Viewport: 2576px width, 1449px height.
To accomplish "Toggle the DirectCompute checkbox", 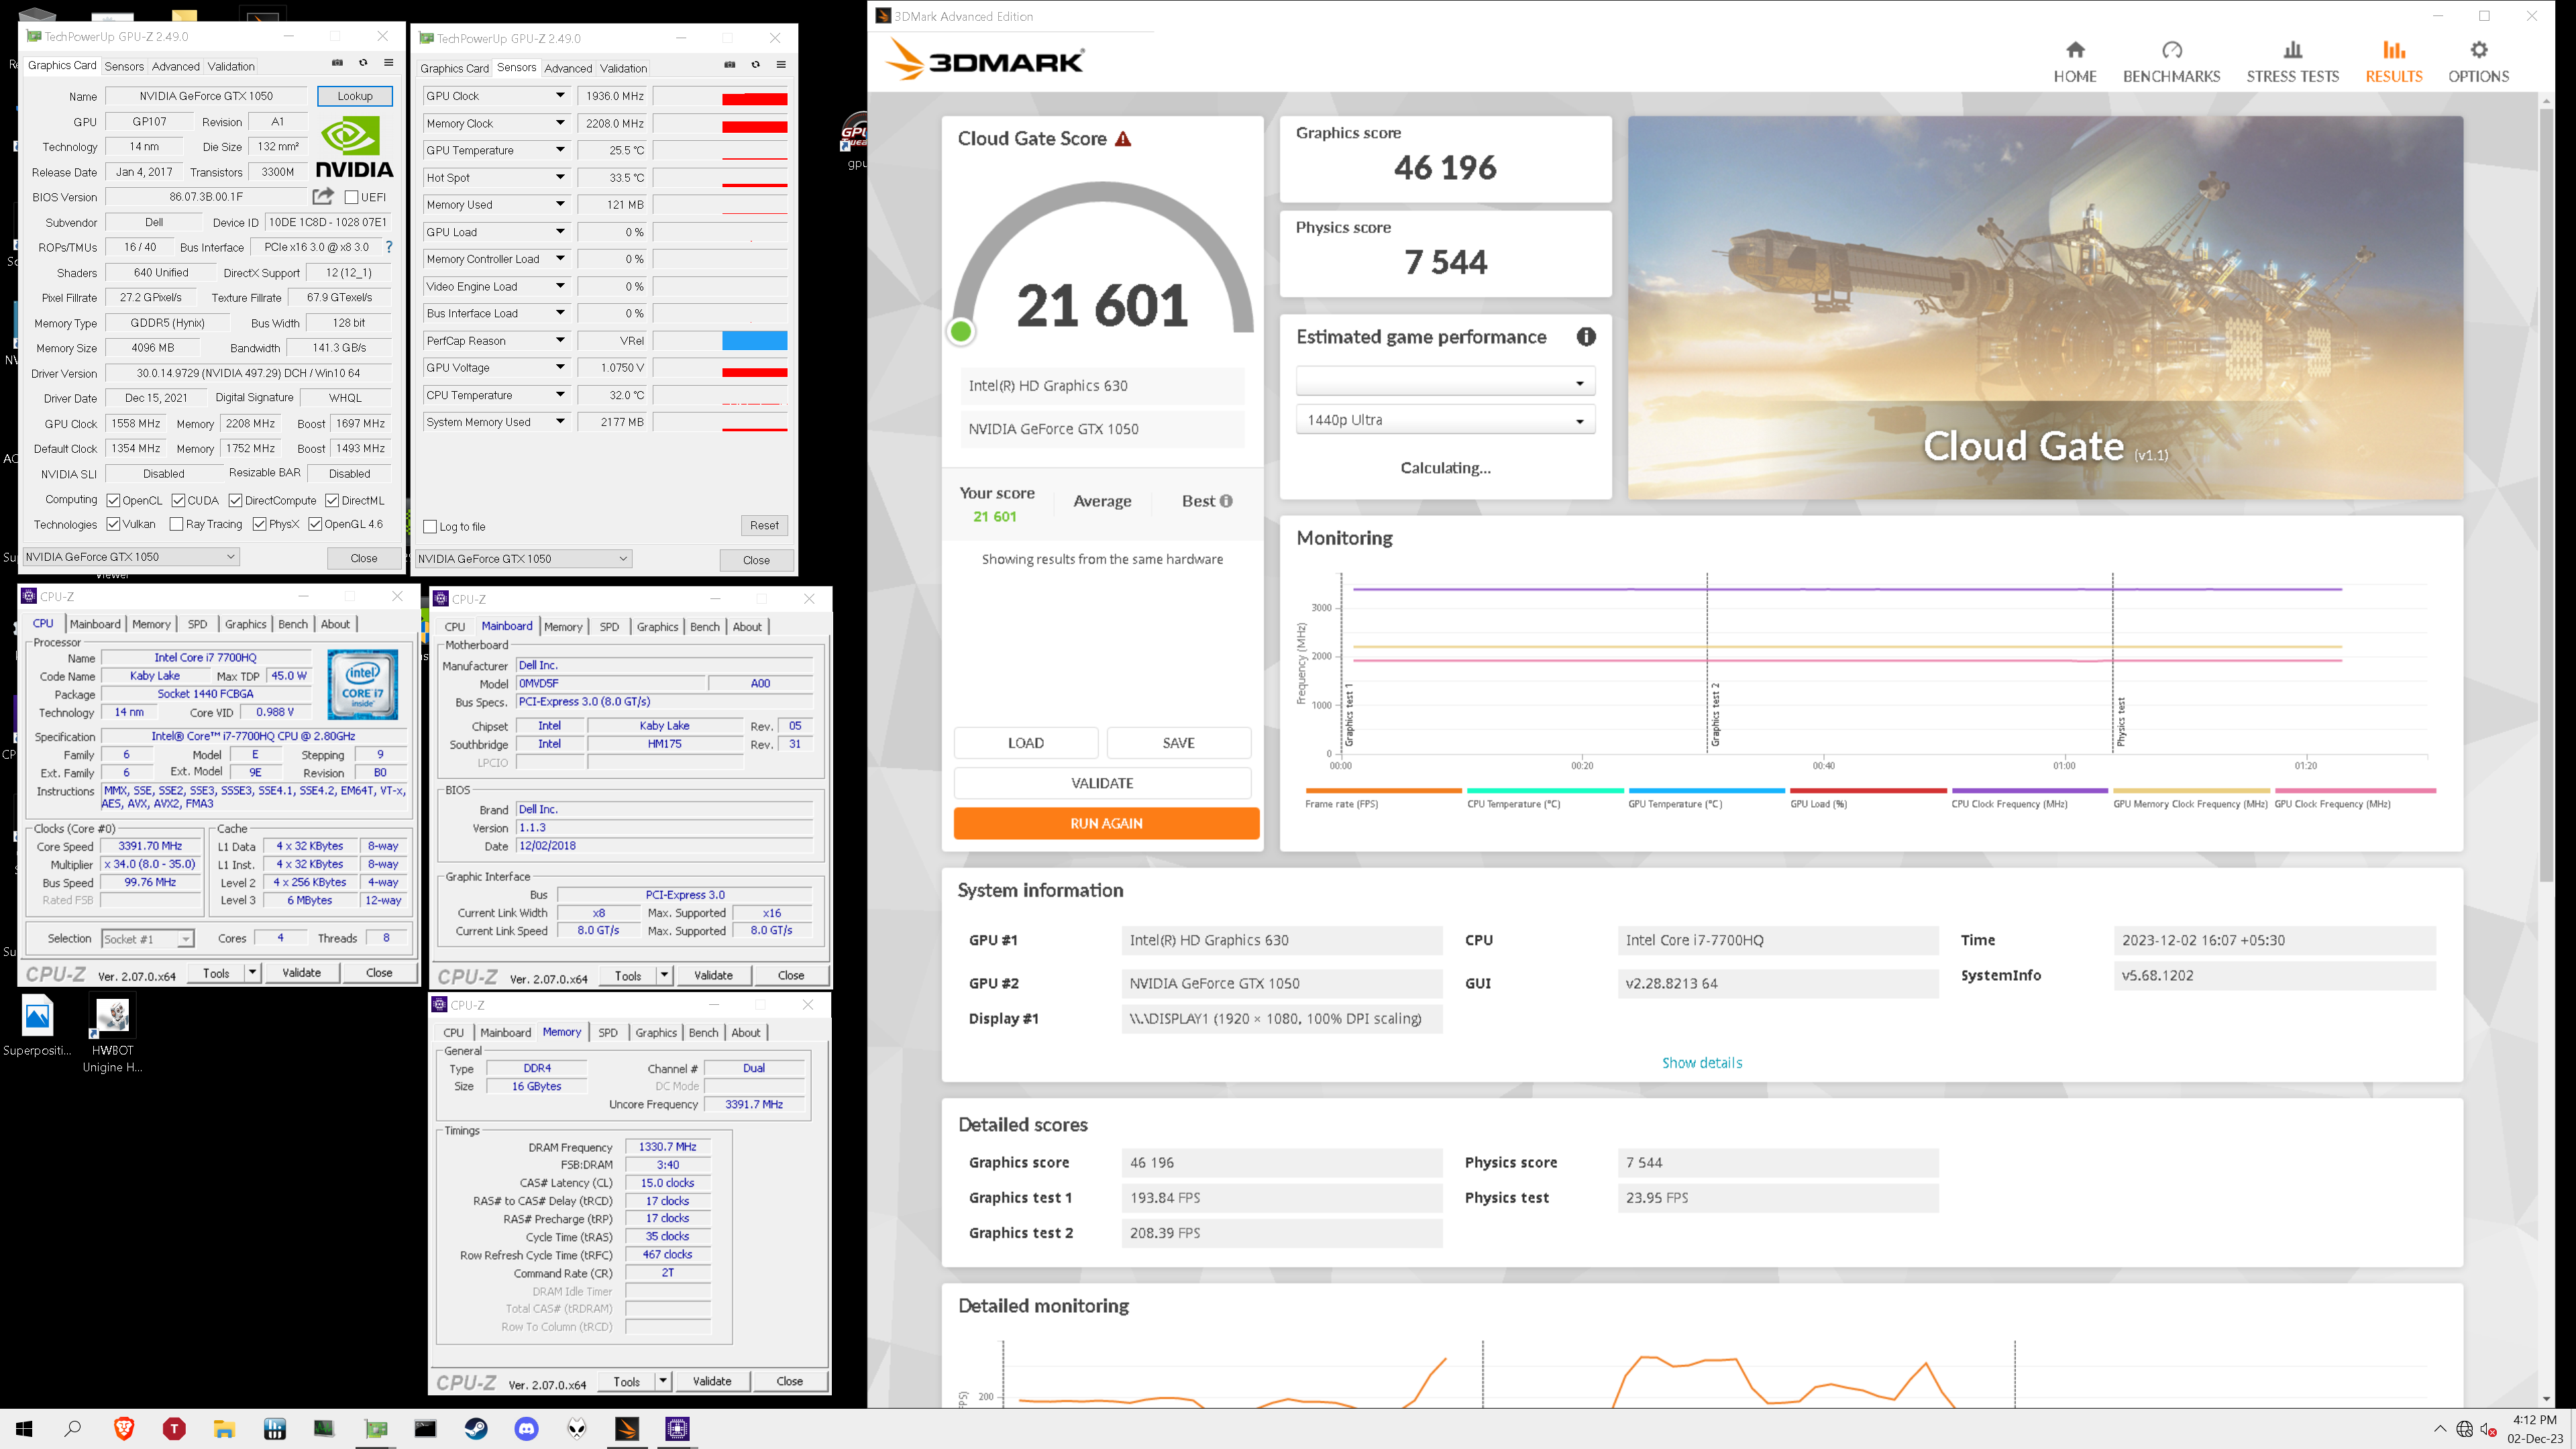I will (235, 500).
